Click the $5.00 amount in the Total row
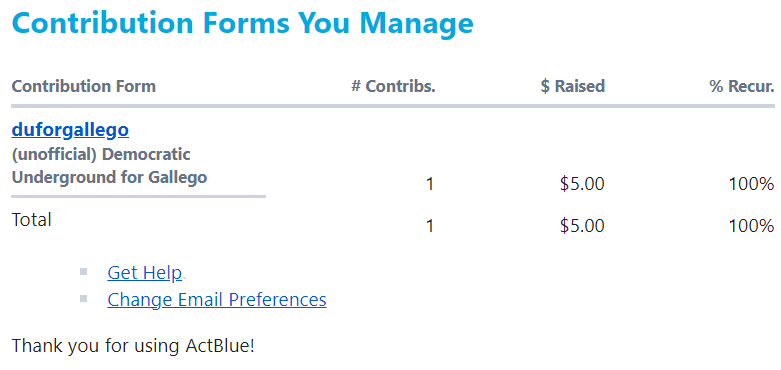This screenshot has width=781, height=370. (x=582, y=227)
